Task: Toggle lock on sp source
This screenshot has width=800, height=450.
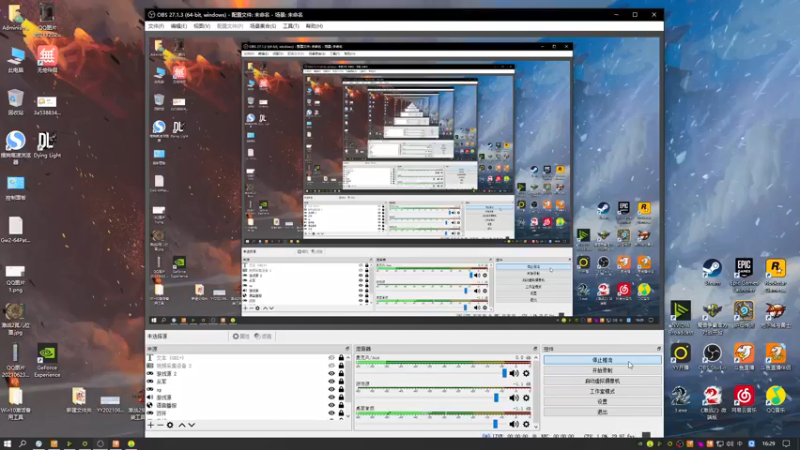Action: click(x=341, y=389)
